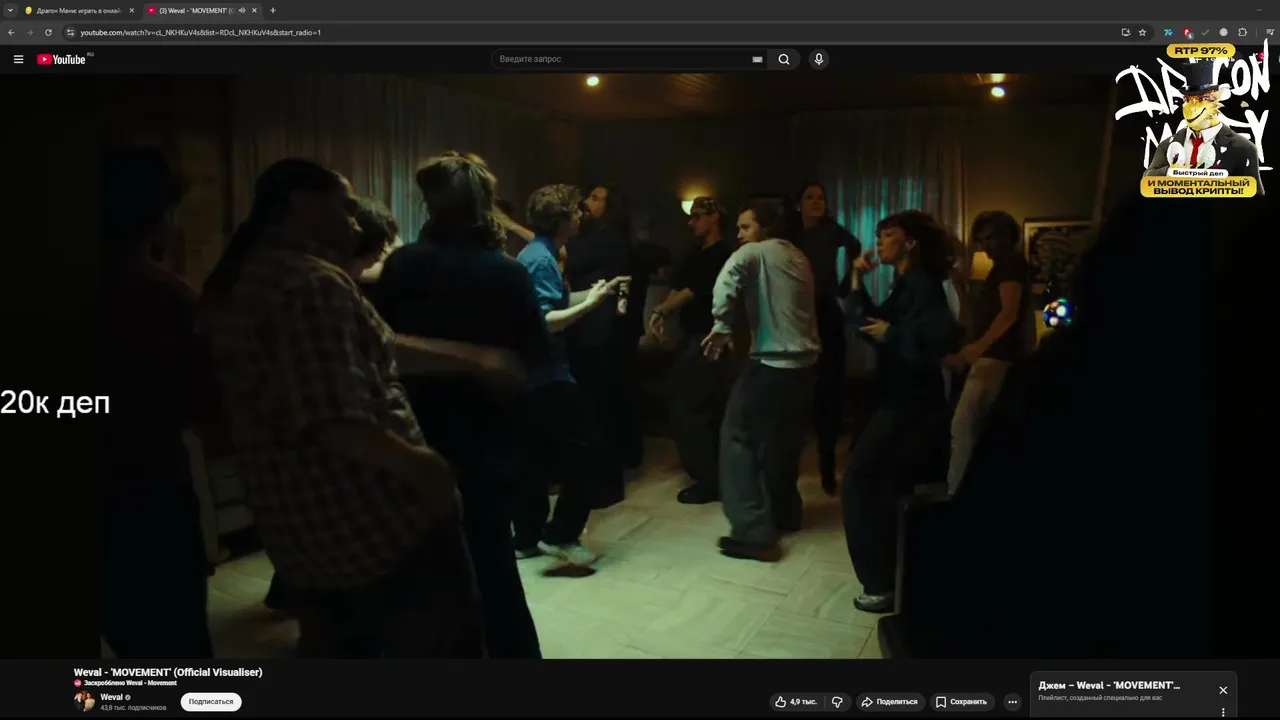Click the install app icon in address bar

(x=1125, y=32)
